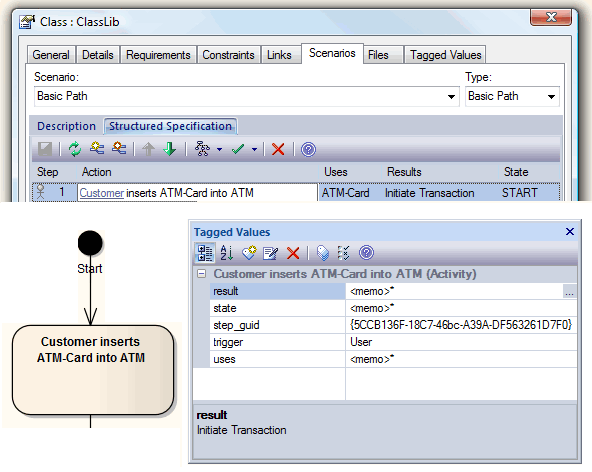The height and width of the screenshot is (472, 592).
Task: Open the Scenario dropdown list
Action: tap(451, 97)
